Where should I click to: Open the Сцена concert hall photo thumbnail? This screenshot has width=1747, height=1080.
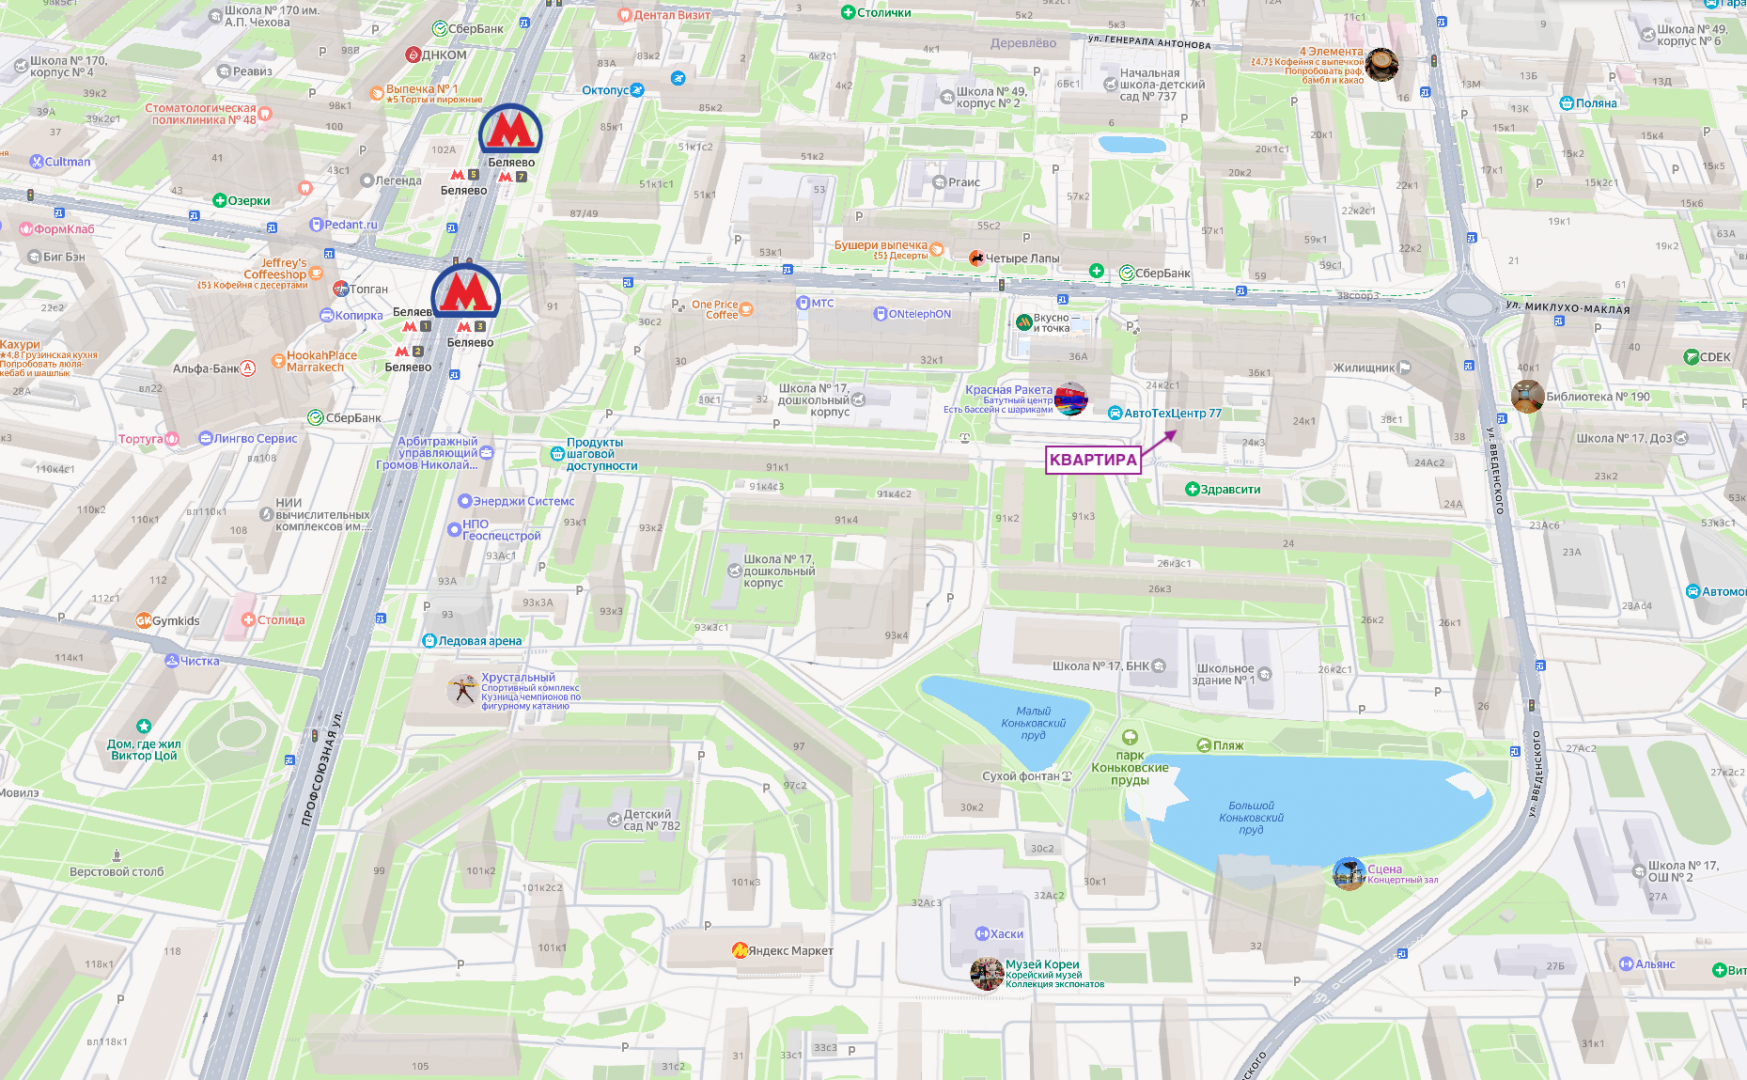click(x=1349, y=873)
